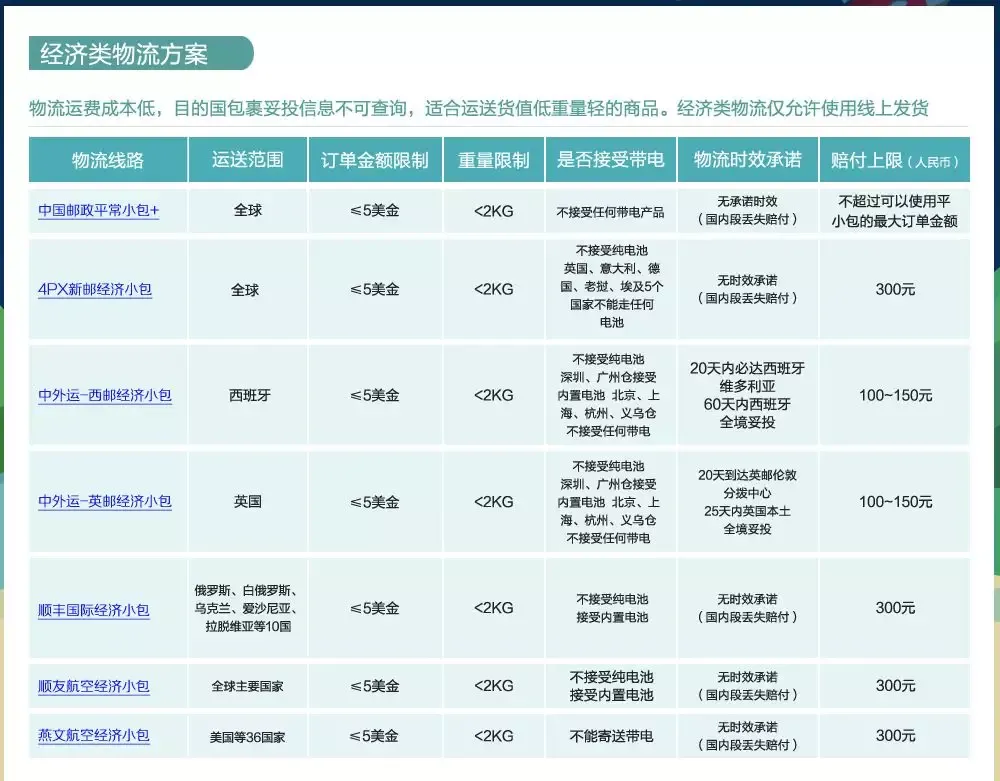Click 全球 in the 4PX新邮 row
The image size is (1000, 781).
[x=245, y=290]
